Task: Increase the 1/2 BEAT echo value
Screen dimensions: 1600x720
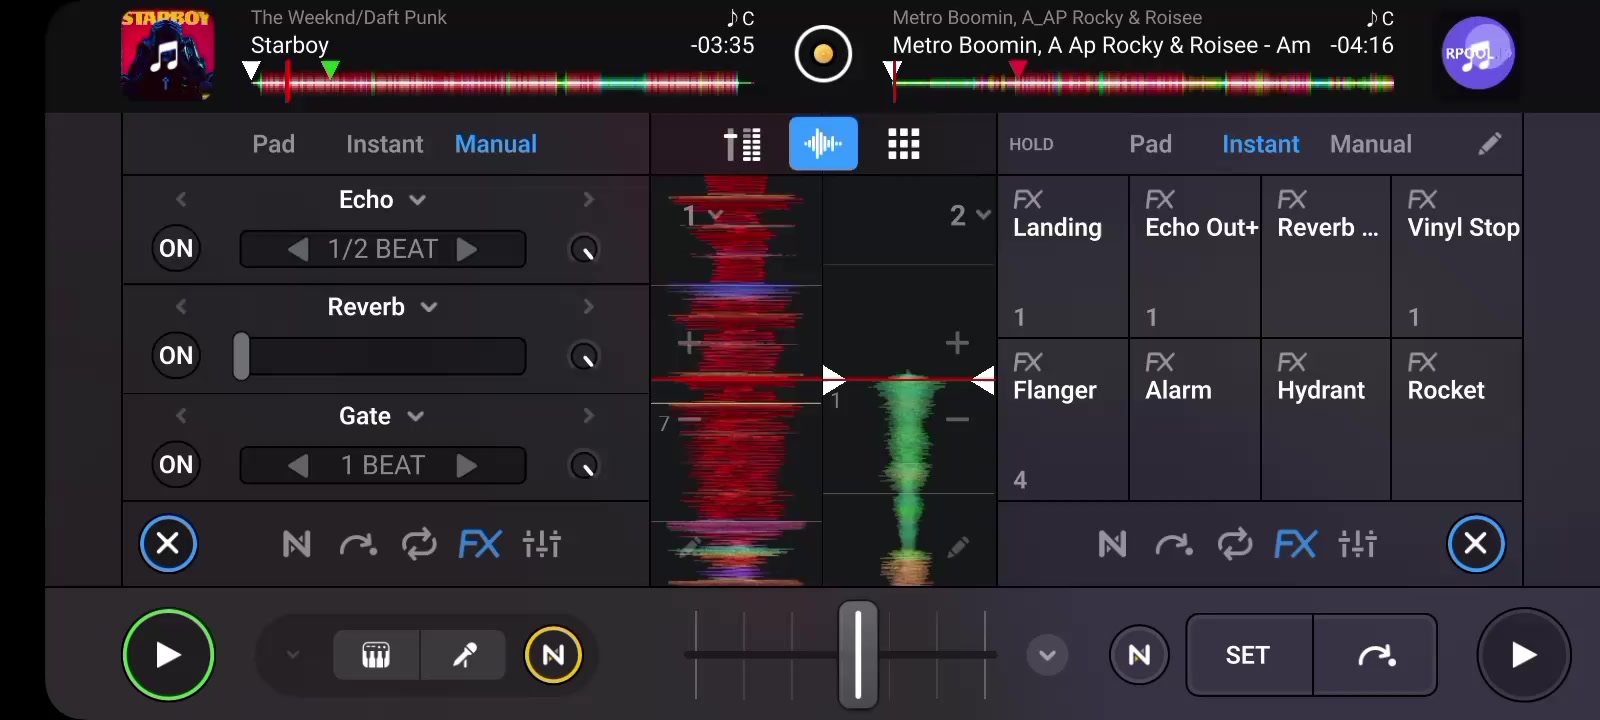Action: 467,249
